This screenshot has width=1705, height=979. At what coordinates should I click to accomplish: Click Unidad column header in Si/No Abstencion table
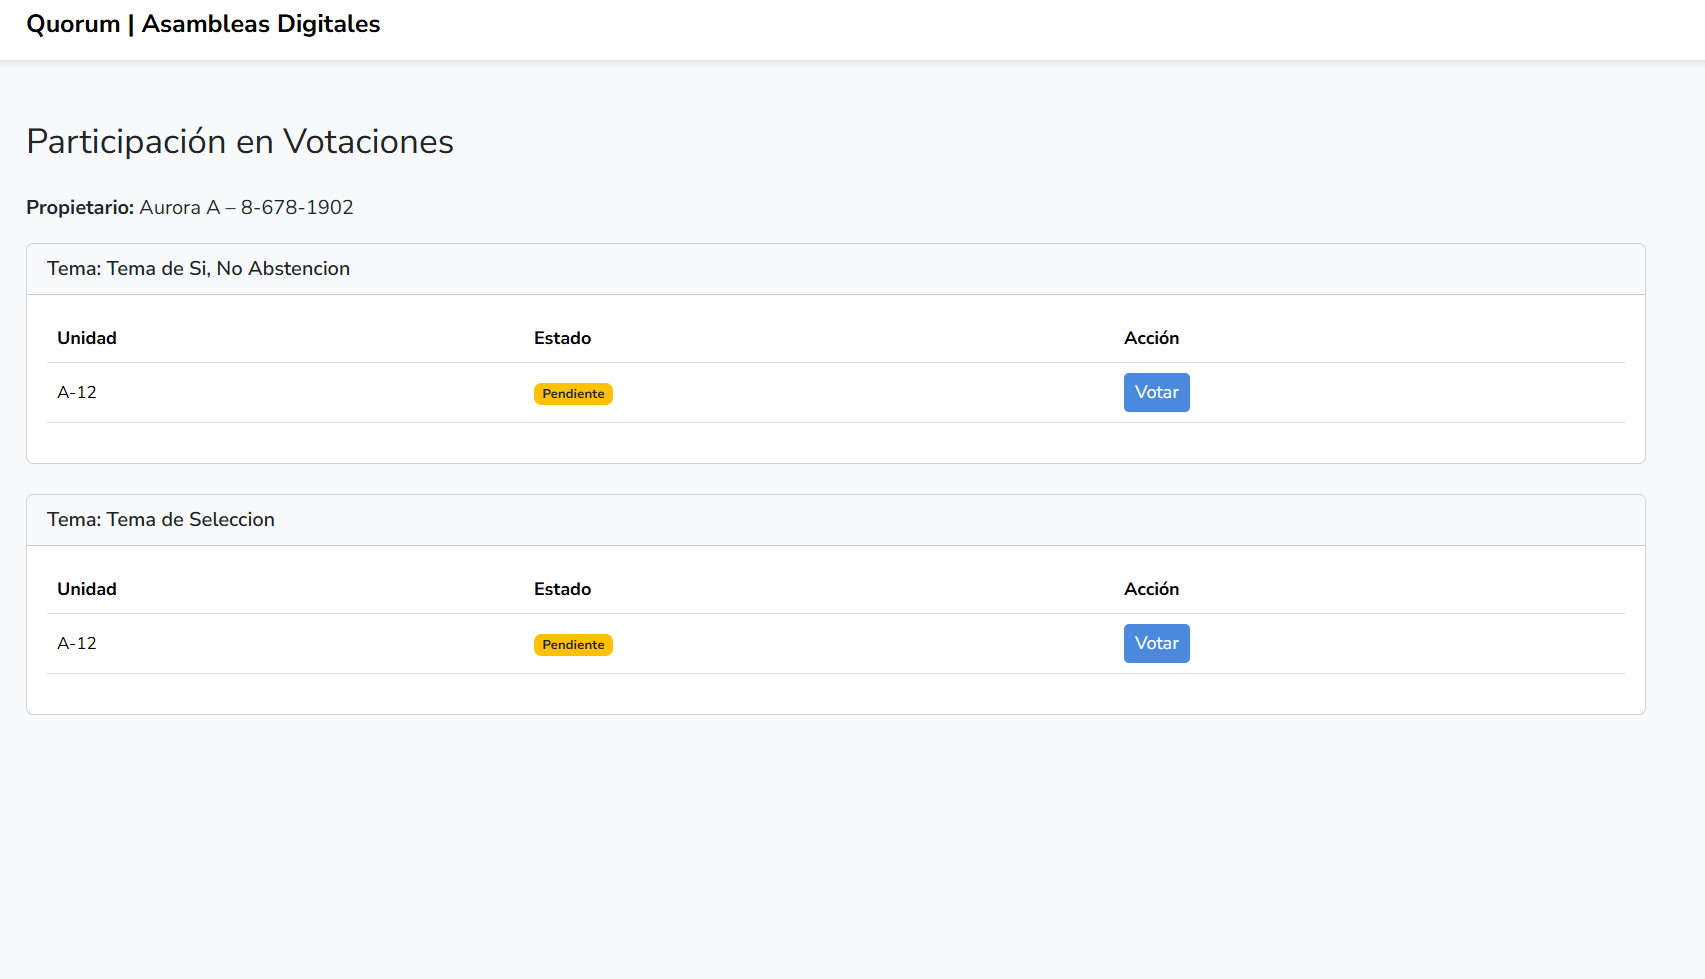pos(87,338)
